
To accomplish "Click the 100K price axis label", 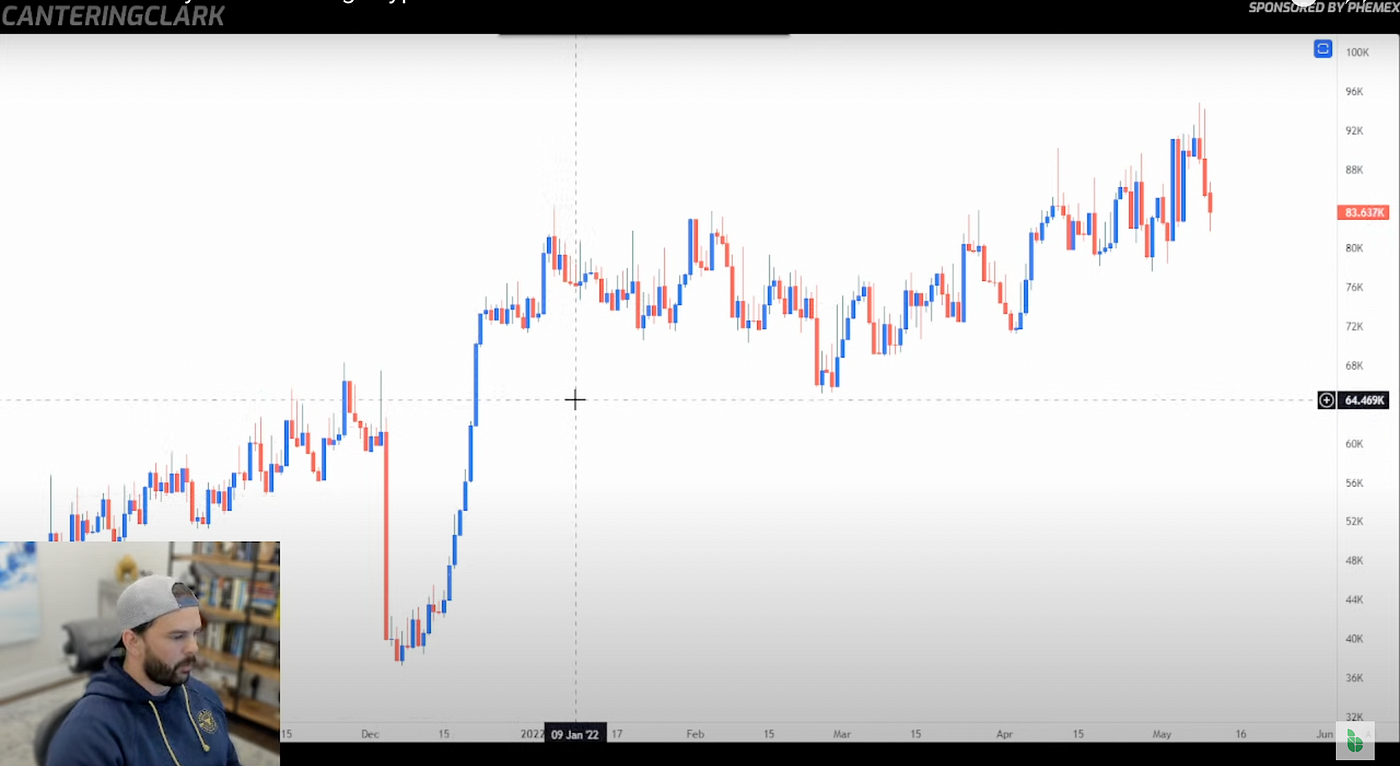I will pos(1357,52).
